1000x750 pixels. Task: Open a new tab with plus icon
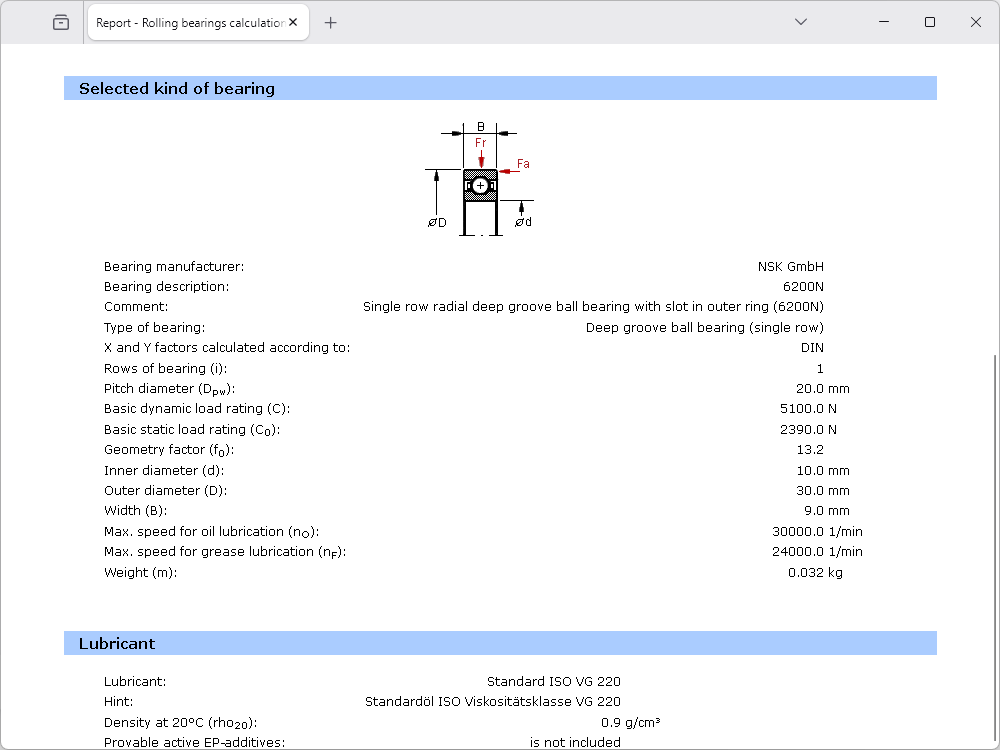pyautogui.click(x=331, y=23)
